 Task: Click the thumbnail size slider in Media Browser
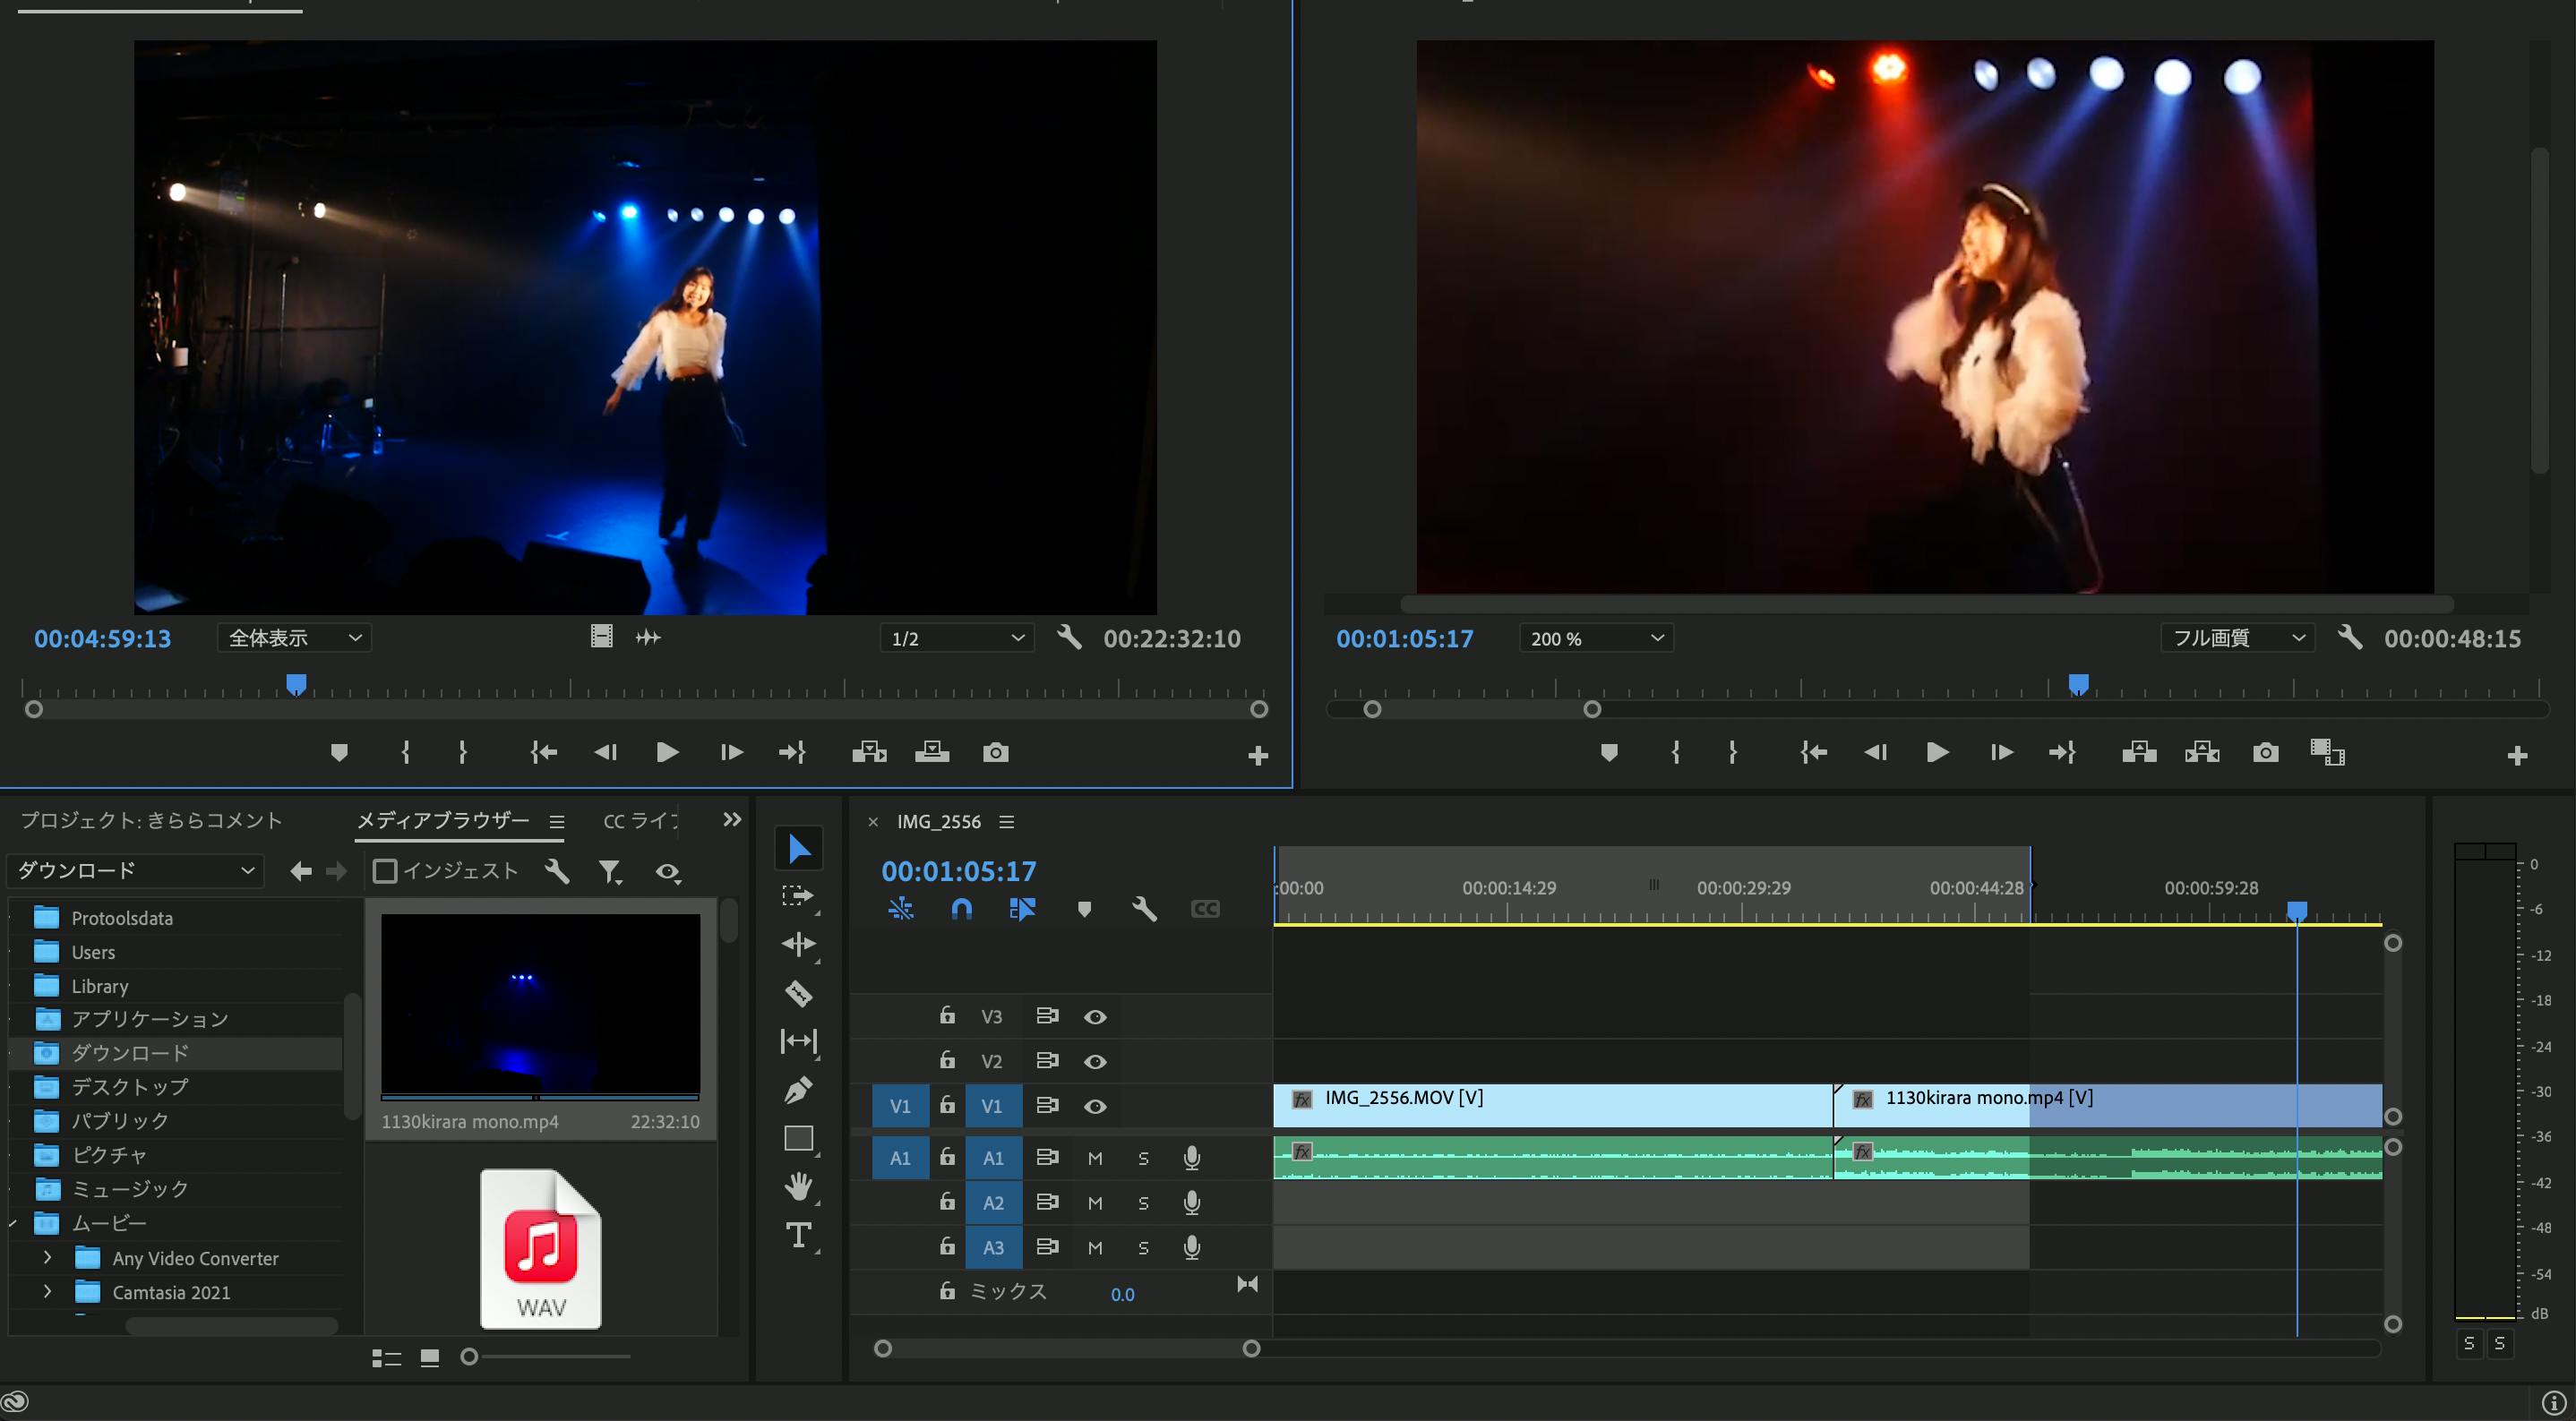(x=470, y=1357)
